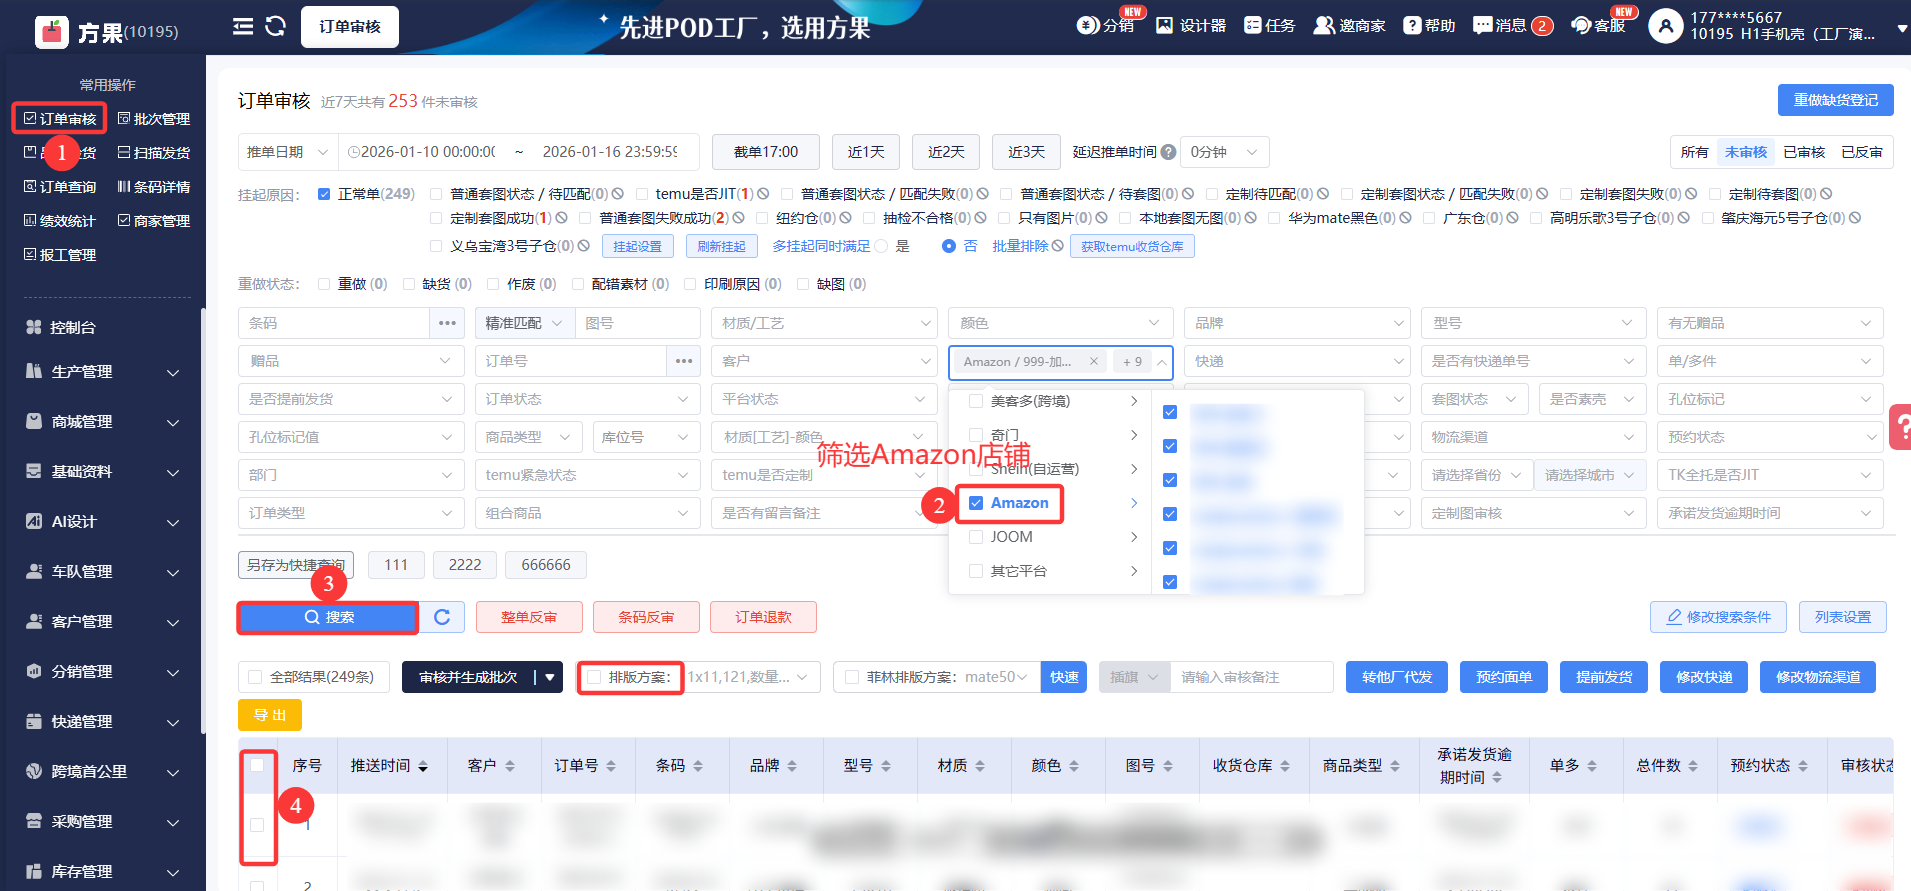Click the 修改搜索条件 button
Viewport: 1911px width, 891px height.
point(1718,617)
